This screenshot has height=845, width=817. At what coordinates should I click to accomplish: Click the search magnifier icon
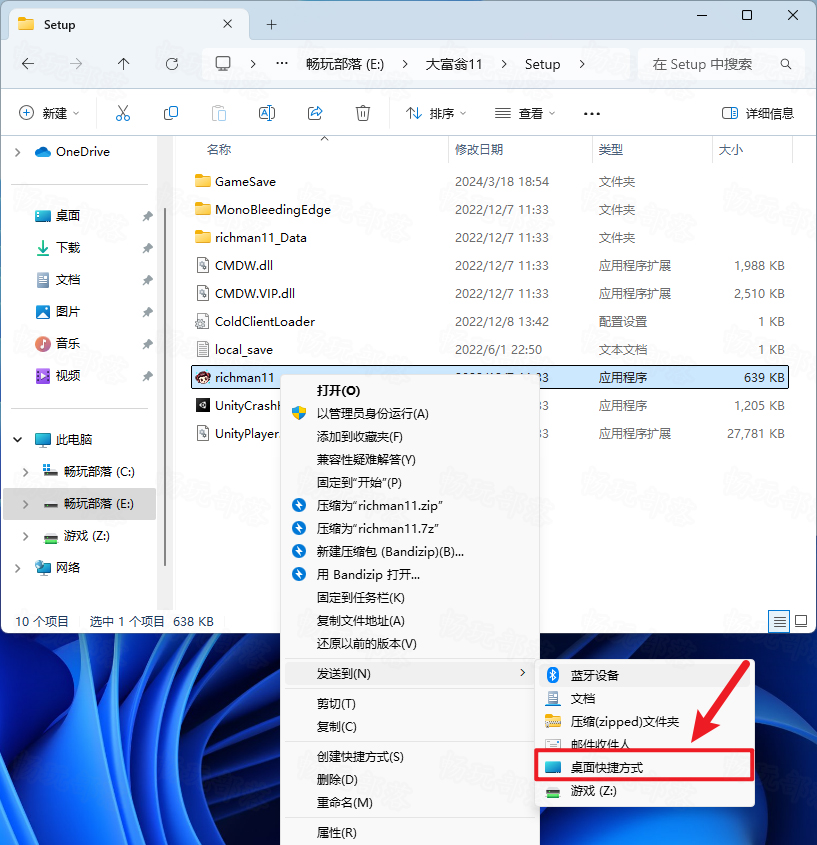point(786,64)
